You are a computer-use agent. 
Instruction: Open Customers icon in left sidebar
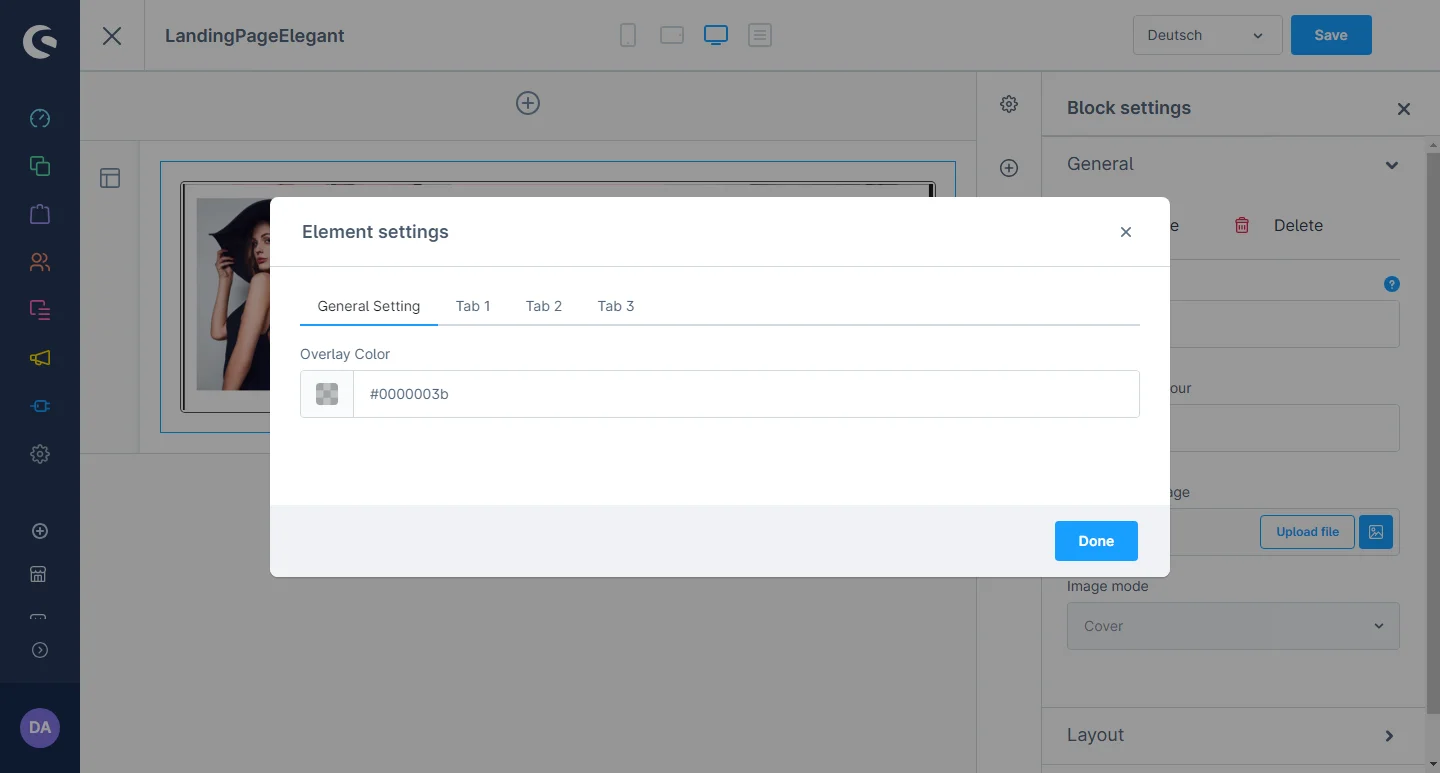40,262
